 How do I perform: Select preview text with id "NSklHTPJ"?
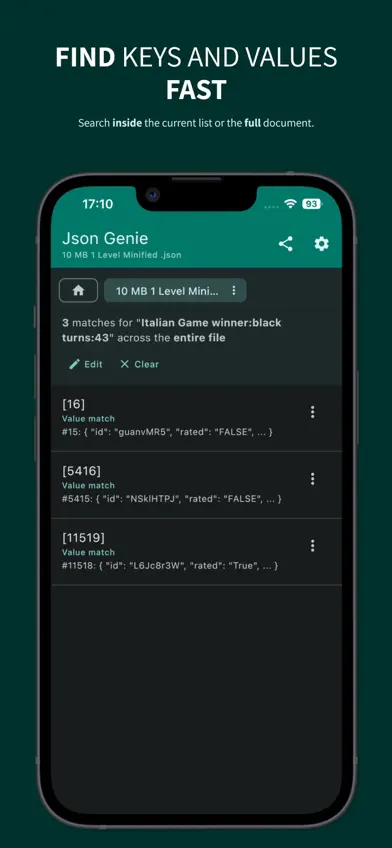(172, 499)
